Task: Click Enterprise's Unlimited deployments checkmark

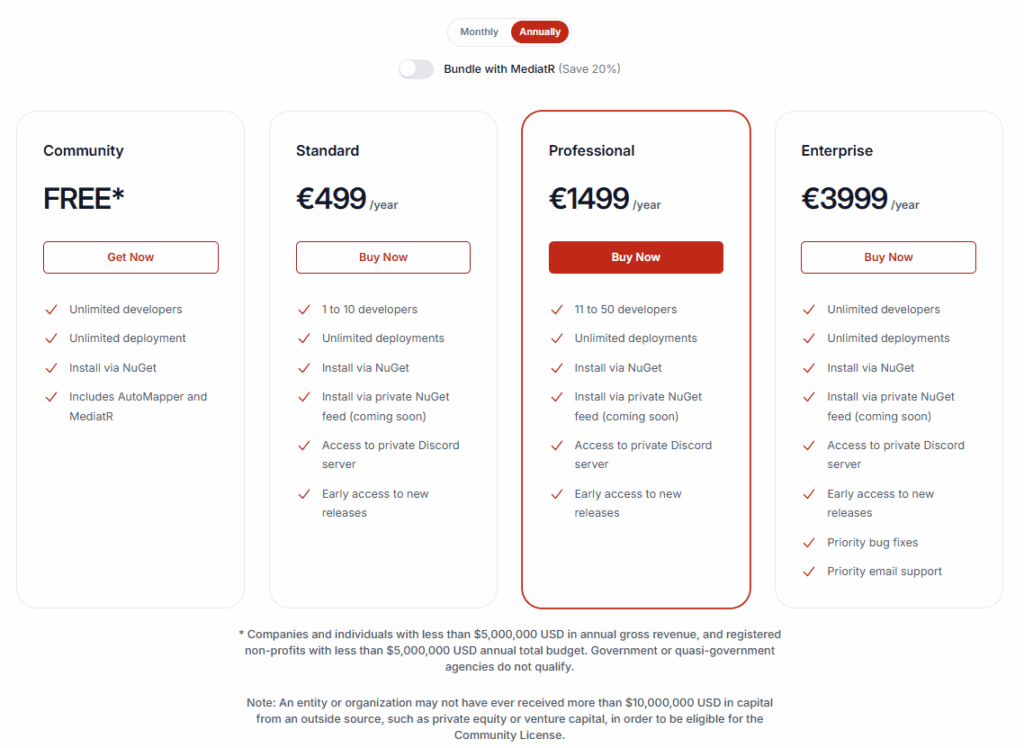Action: click(809, 338)
